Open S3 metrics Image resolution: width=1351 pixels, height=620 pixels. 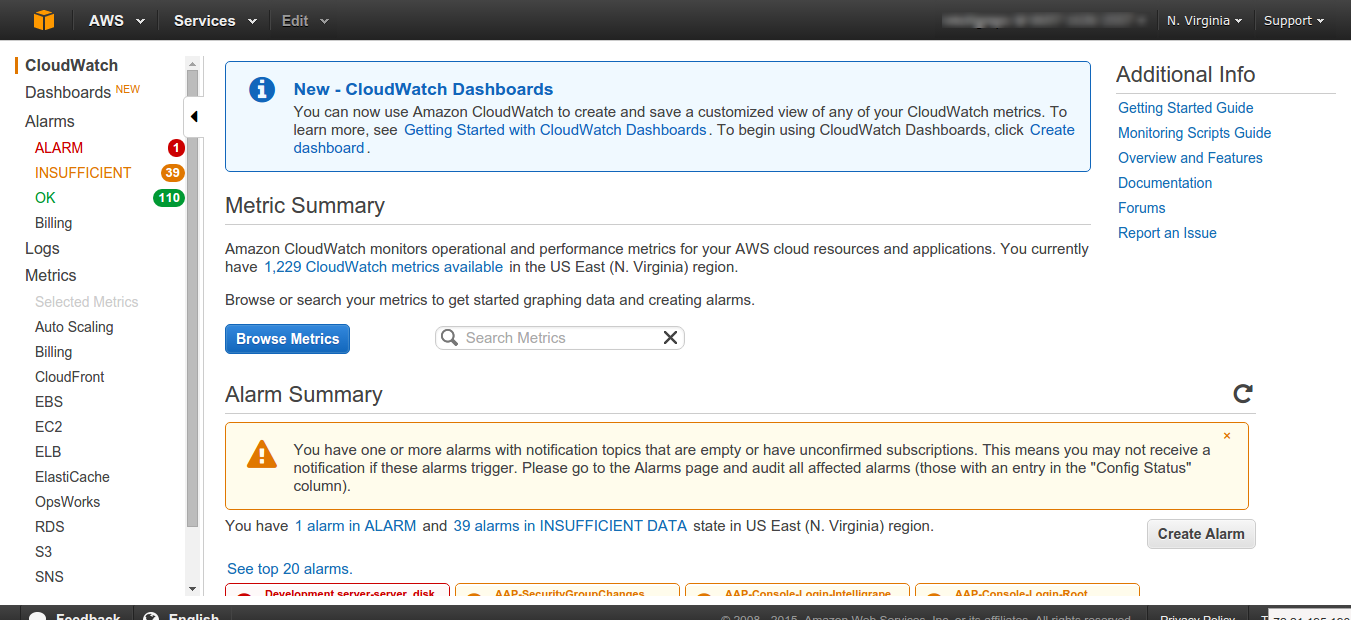click(x=44, y=552)
